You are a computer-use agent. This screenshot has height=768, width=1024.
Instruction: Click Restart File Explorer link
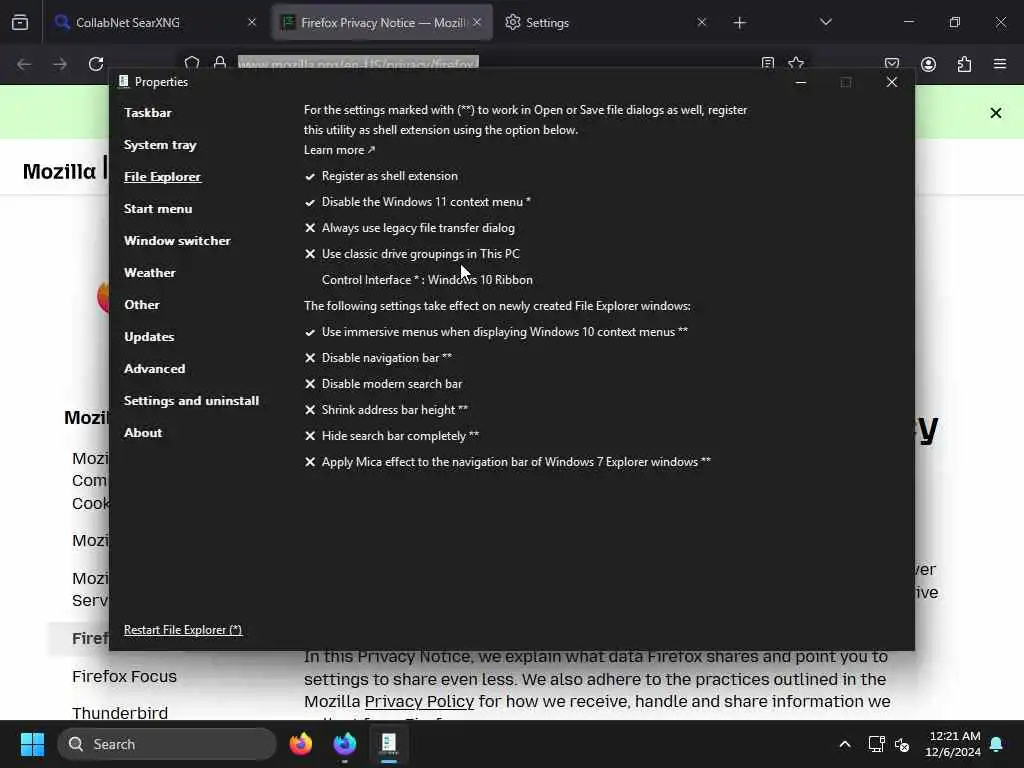[183, 630]
